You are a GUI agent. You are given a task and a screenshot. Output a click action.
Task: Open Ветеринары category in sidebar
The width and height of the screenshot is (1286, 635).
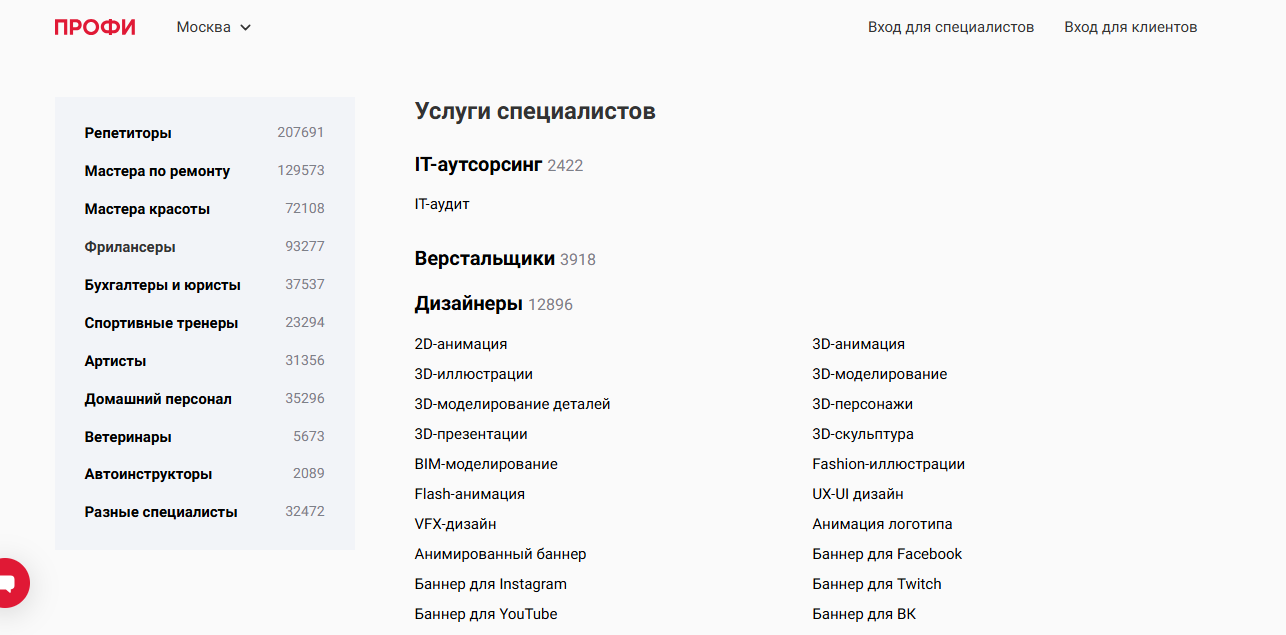coord(128,437)
